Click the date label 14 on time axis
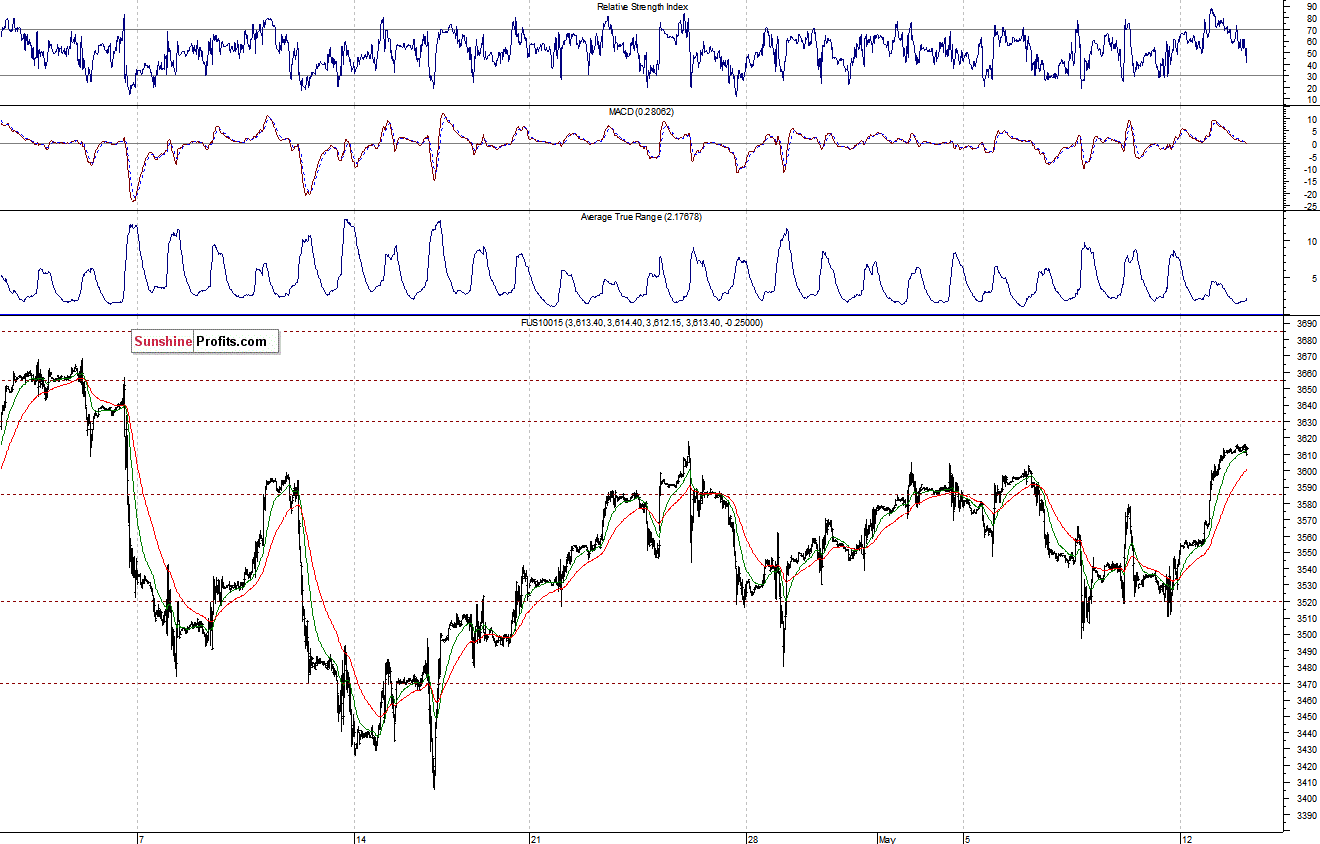 (361, 838)
